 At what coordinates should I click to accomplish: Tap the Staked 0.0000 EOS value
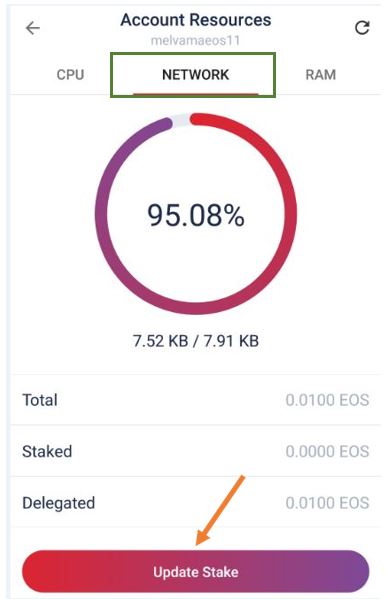coord(327,451)
